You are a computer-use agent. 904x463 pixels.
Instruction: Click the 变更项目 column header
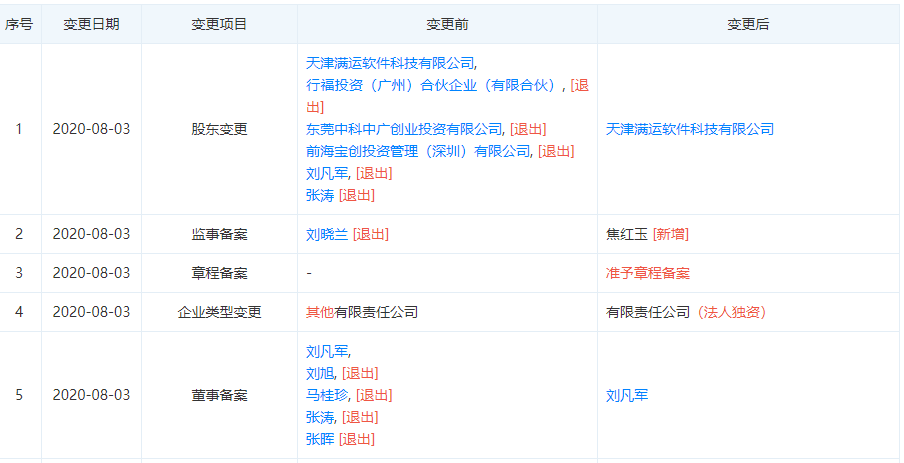click(x=219, y=24)
